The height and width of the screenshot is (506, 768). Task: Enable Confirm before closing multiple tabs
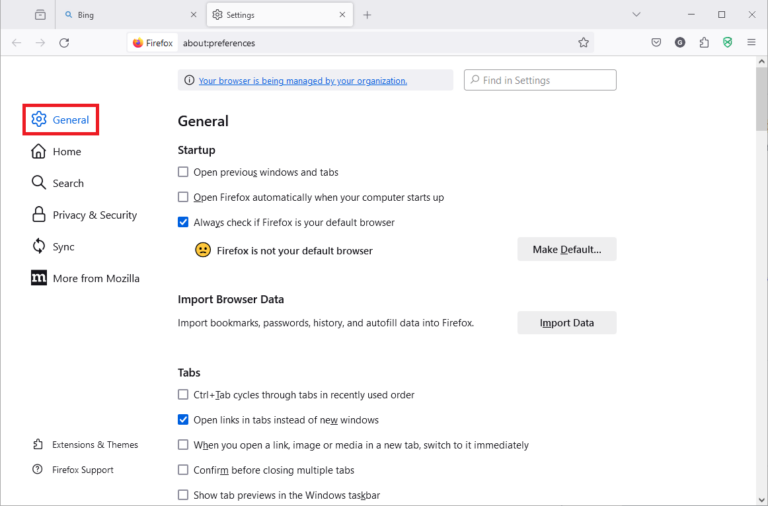183,470
